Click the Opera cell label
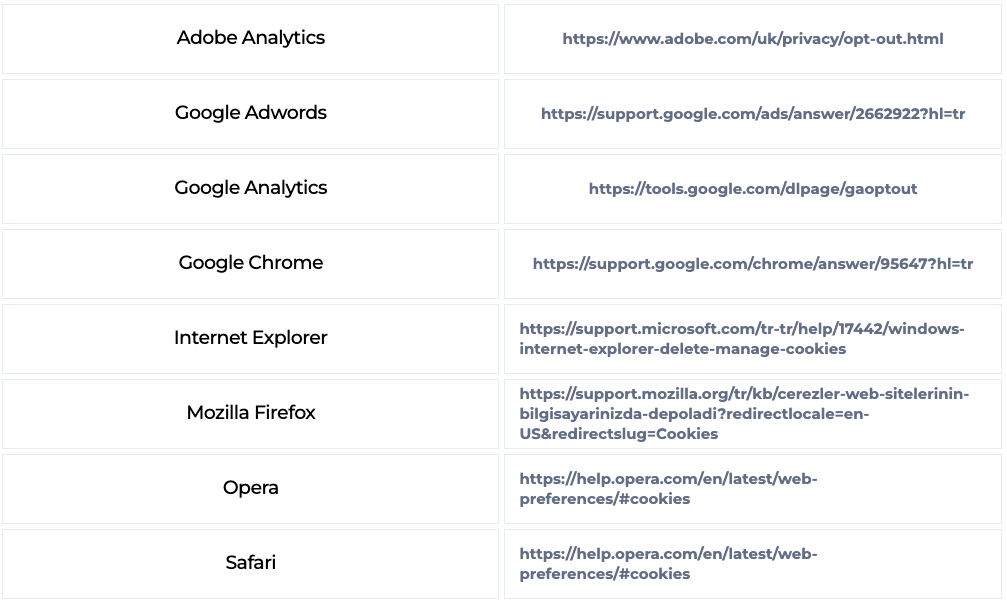The width and height of the screenshot is (1007, 606). (250, 488)
